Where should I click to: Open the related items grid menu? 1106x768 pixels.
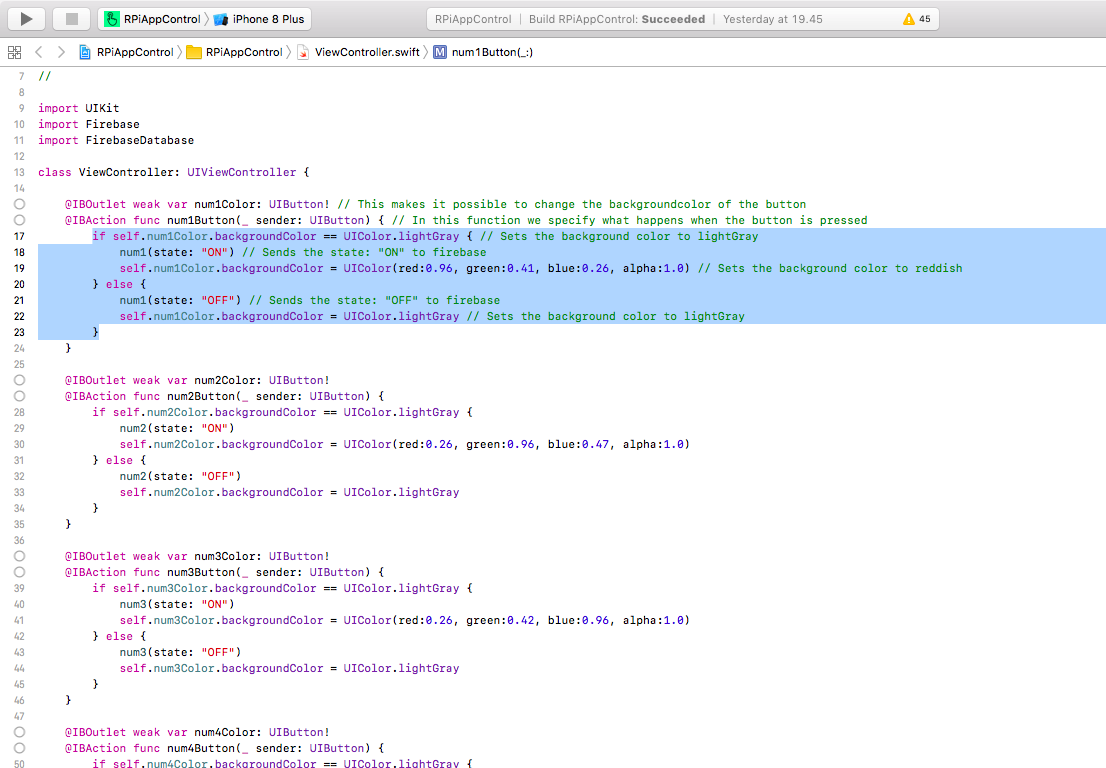[x=14, y=52]
